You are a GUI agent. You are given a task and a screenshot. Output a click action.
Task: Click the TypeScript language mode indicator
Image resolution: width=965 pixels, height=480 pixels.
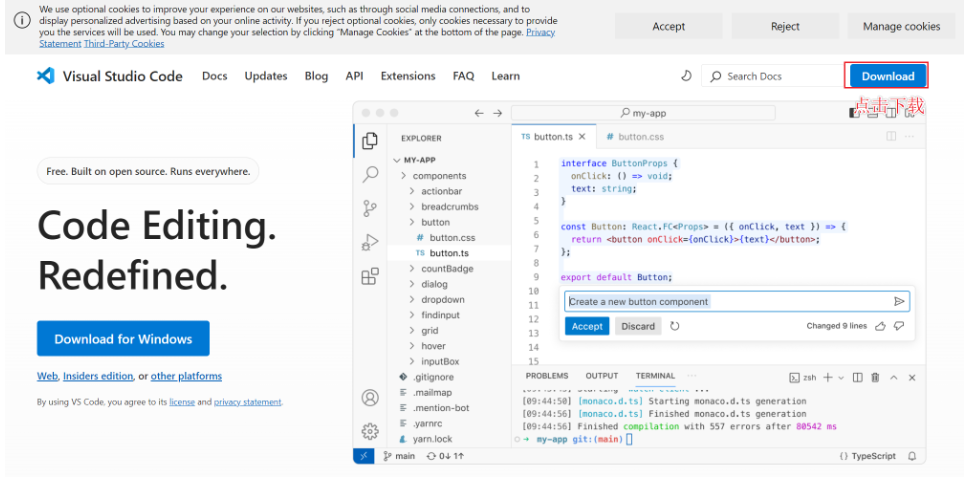coord(868,456)
